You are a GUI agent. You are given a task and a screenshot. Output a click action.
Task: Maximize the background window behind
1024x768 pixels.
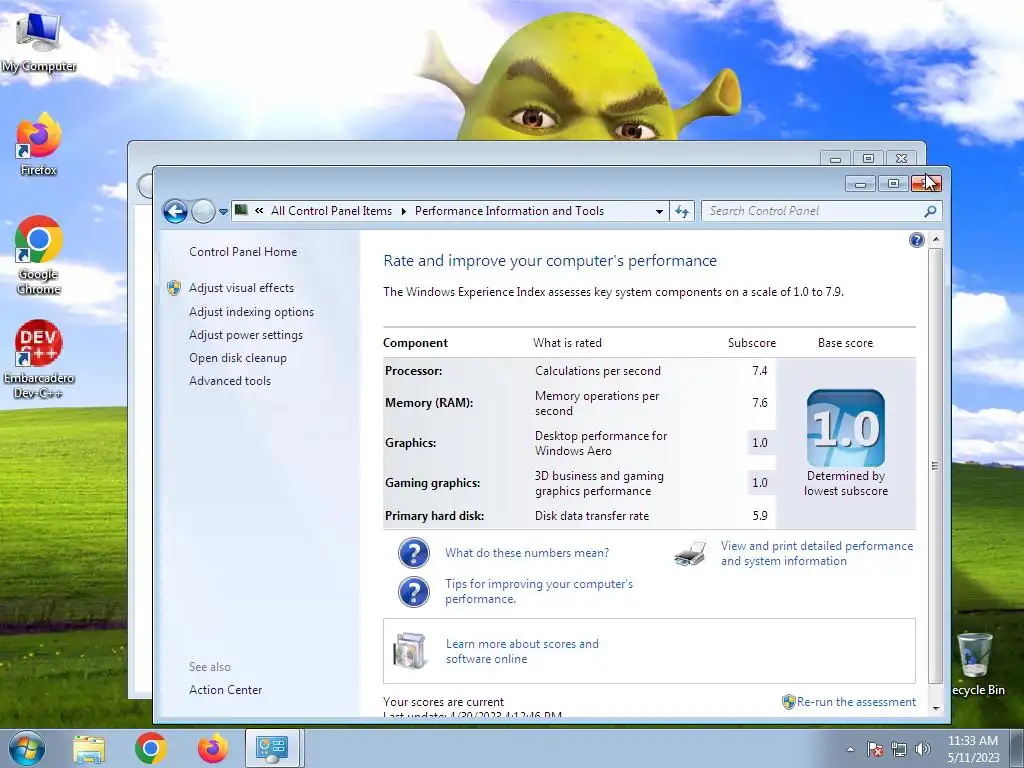point(868,158)
